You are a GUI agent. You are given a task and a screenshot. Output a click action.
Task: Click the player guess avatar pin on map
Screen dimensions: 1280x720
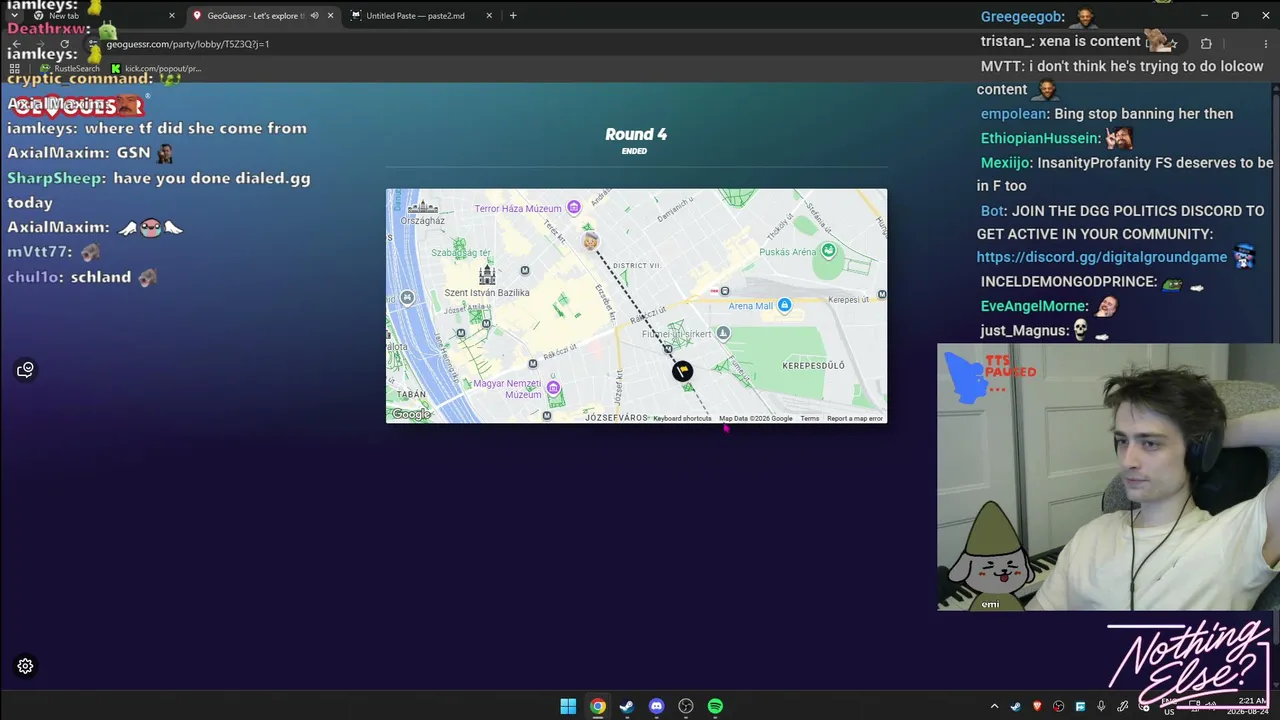tap(591, 241)
